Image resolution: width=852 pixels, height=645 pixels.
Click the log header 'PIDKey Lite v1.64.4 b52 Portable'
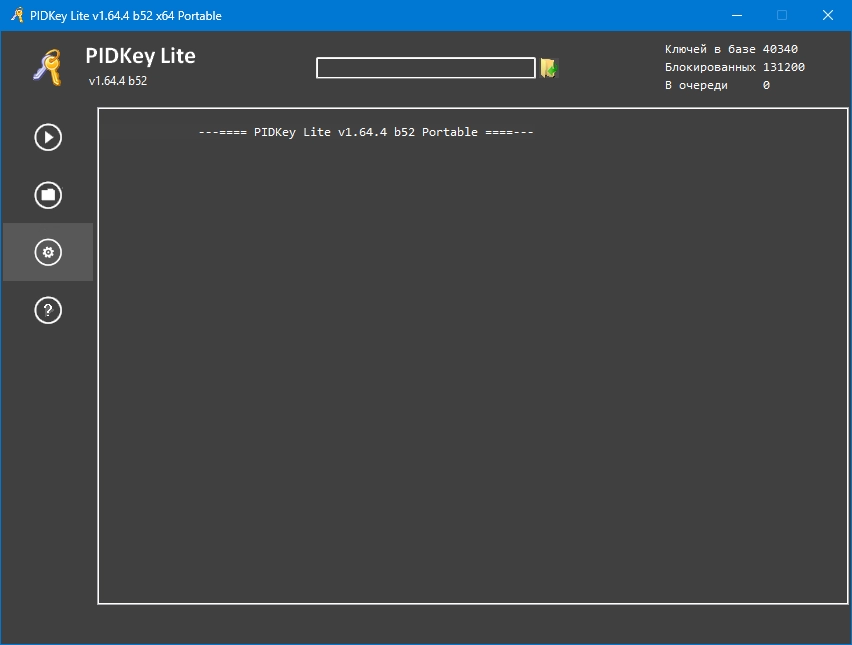[x=366, y=132]
